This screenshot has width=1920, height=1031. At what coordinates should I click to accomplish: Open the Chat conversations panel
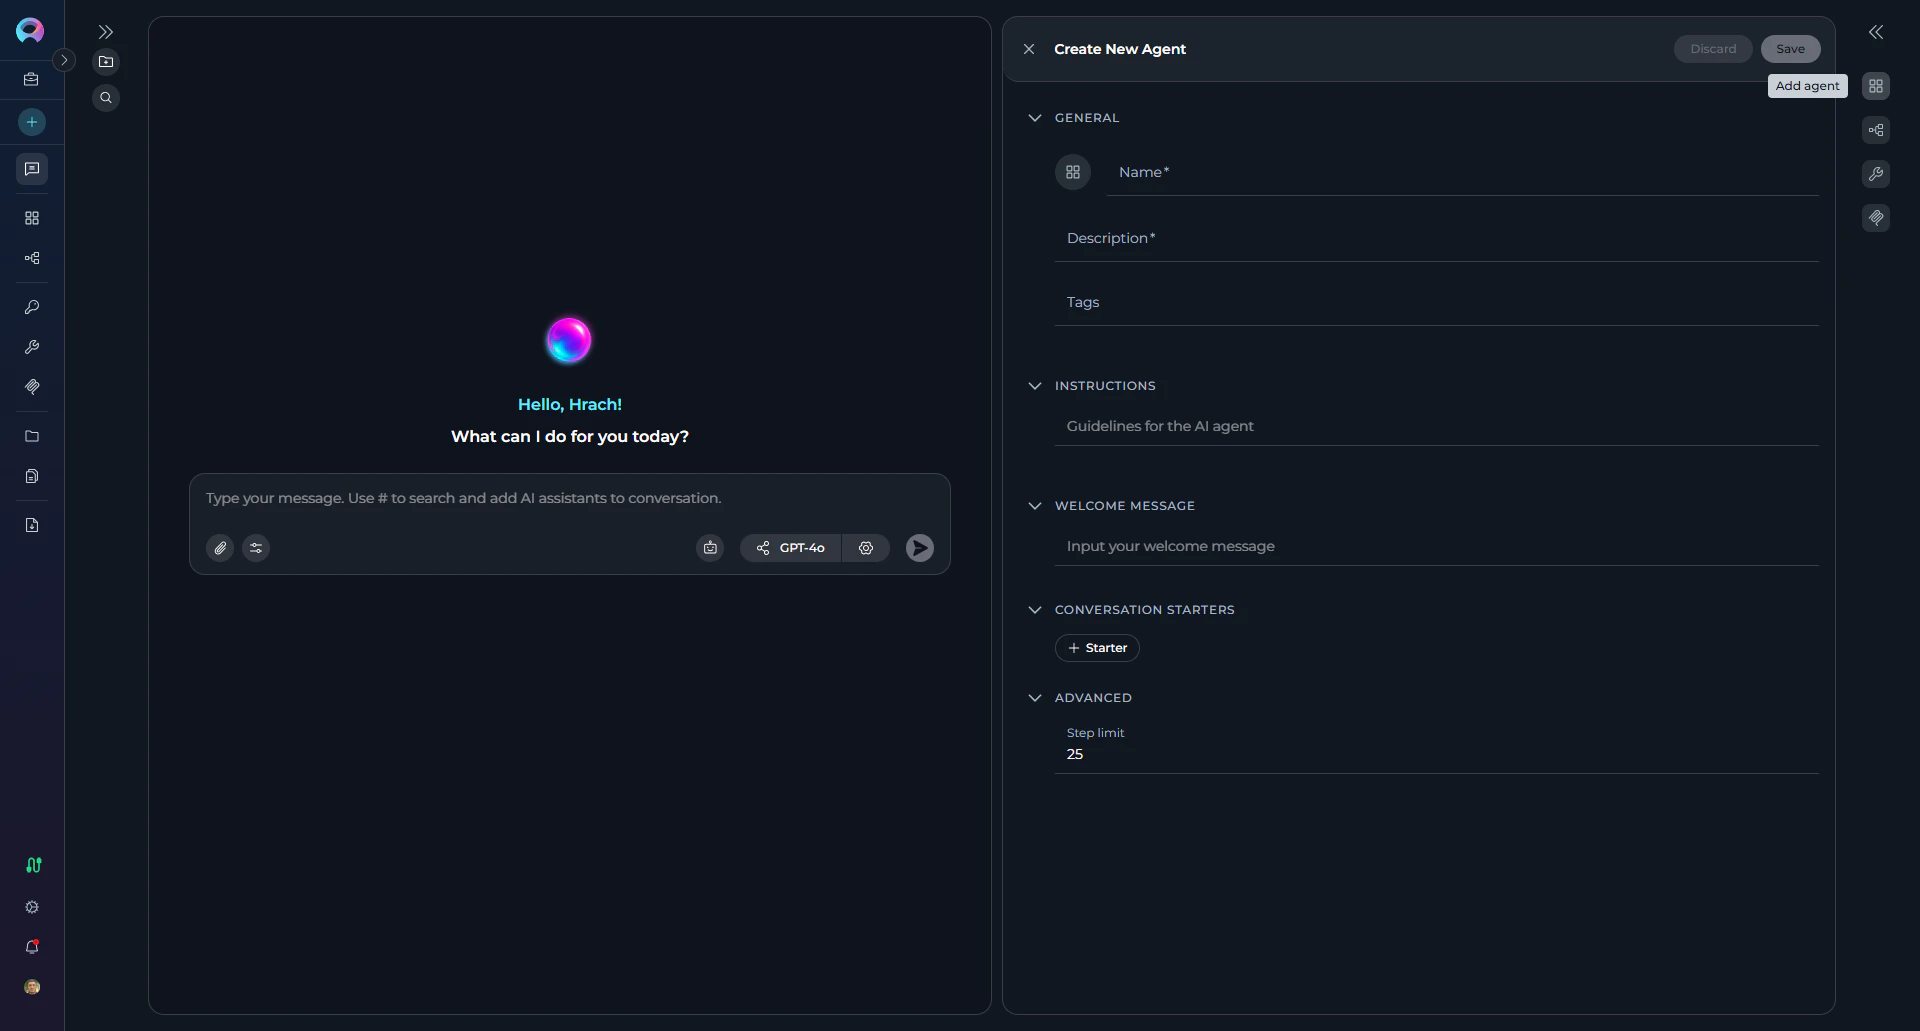(31, 169)
